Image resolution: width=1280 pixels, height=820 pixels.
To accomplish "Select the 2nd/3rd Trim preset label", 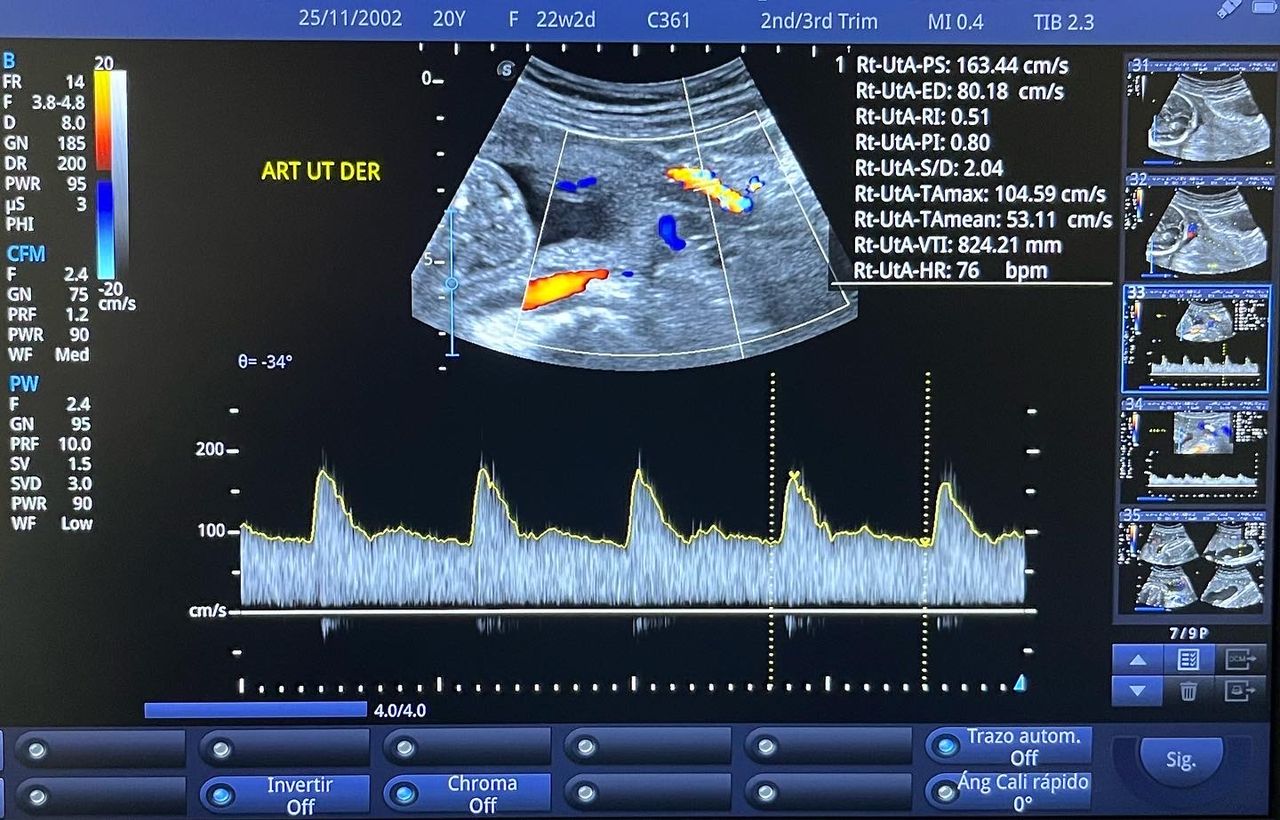I will (818, 20).
